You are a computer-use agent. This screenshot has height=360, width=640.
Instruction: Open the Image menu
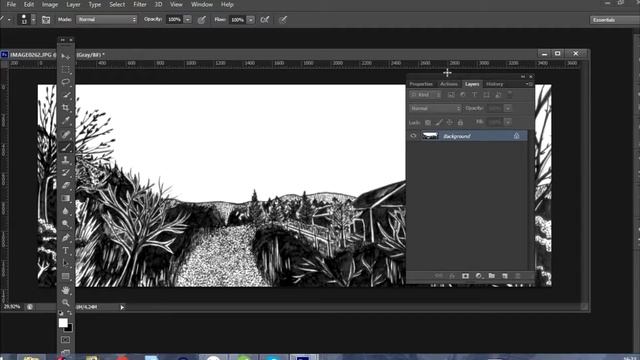(x=50, y=4)
